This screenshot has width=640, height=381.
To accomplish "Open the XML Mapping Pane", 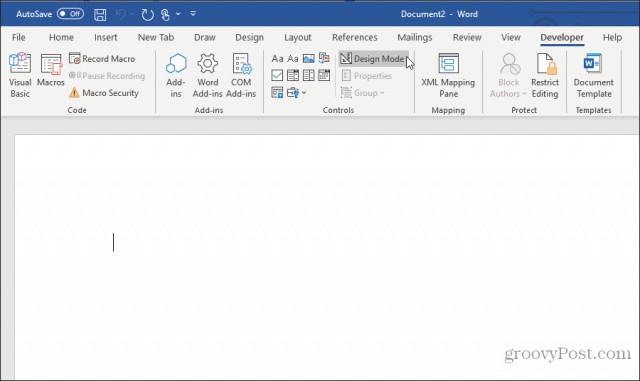I will [448, 76].
